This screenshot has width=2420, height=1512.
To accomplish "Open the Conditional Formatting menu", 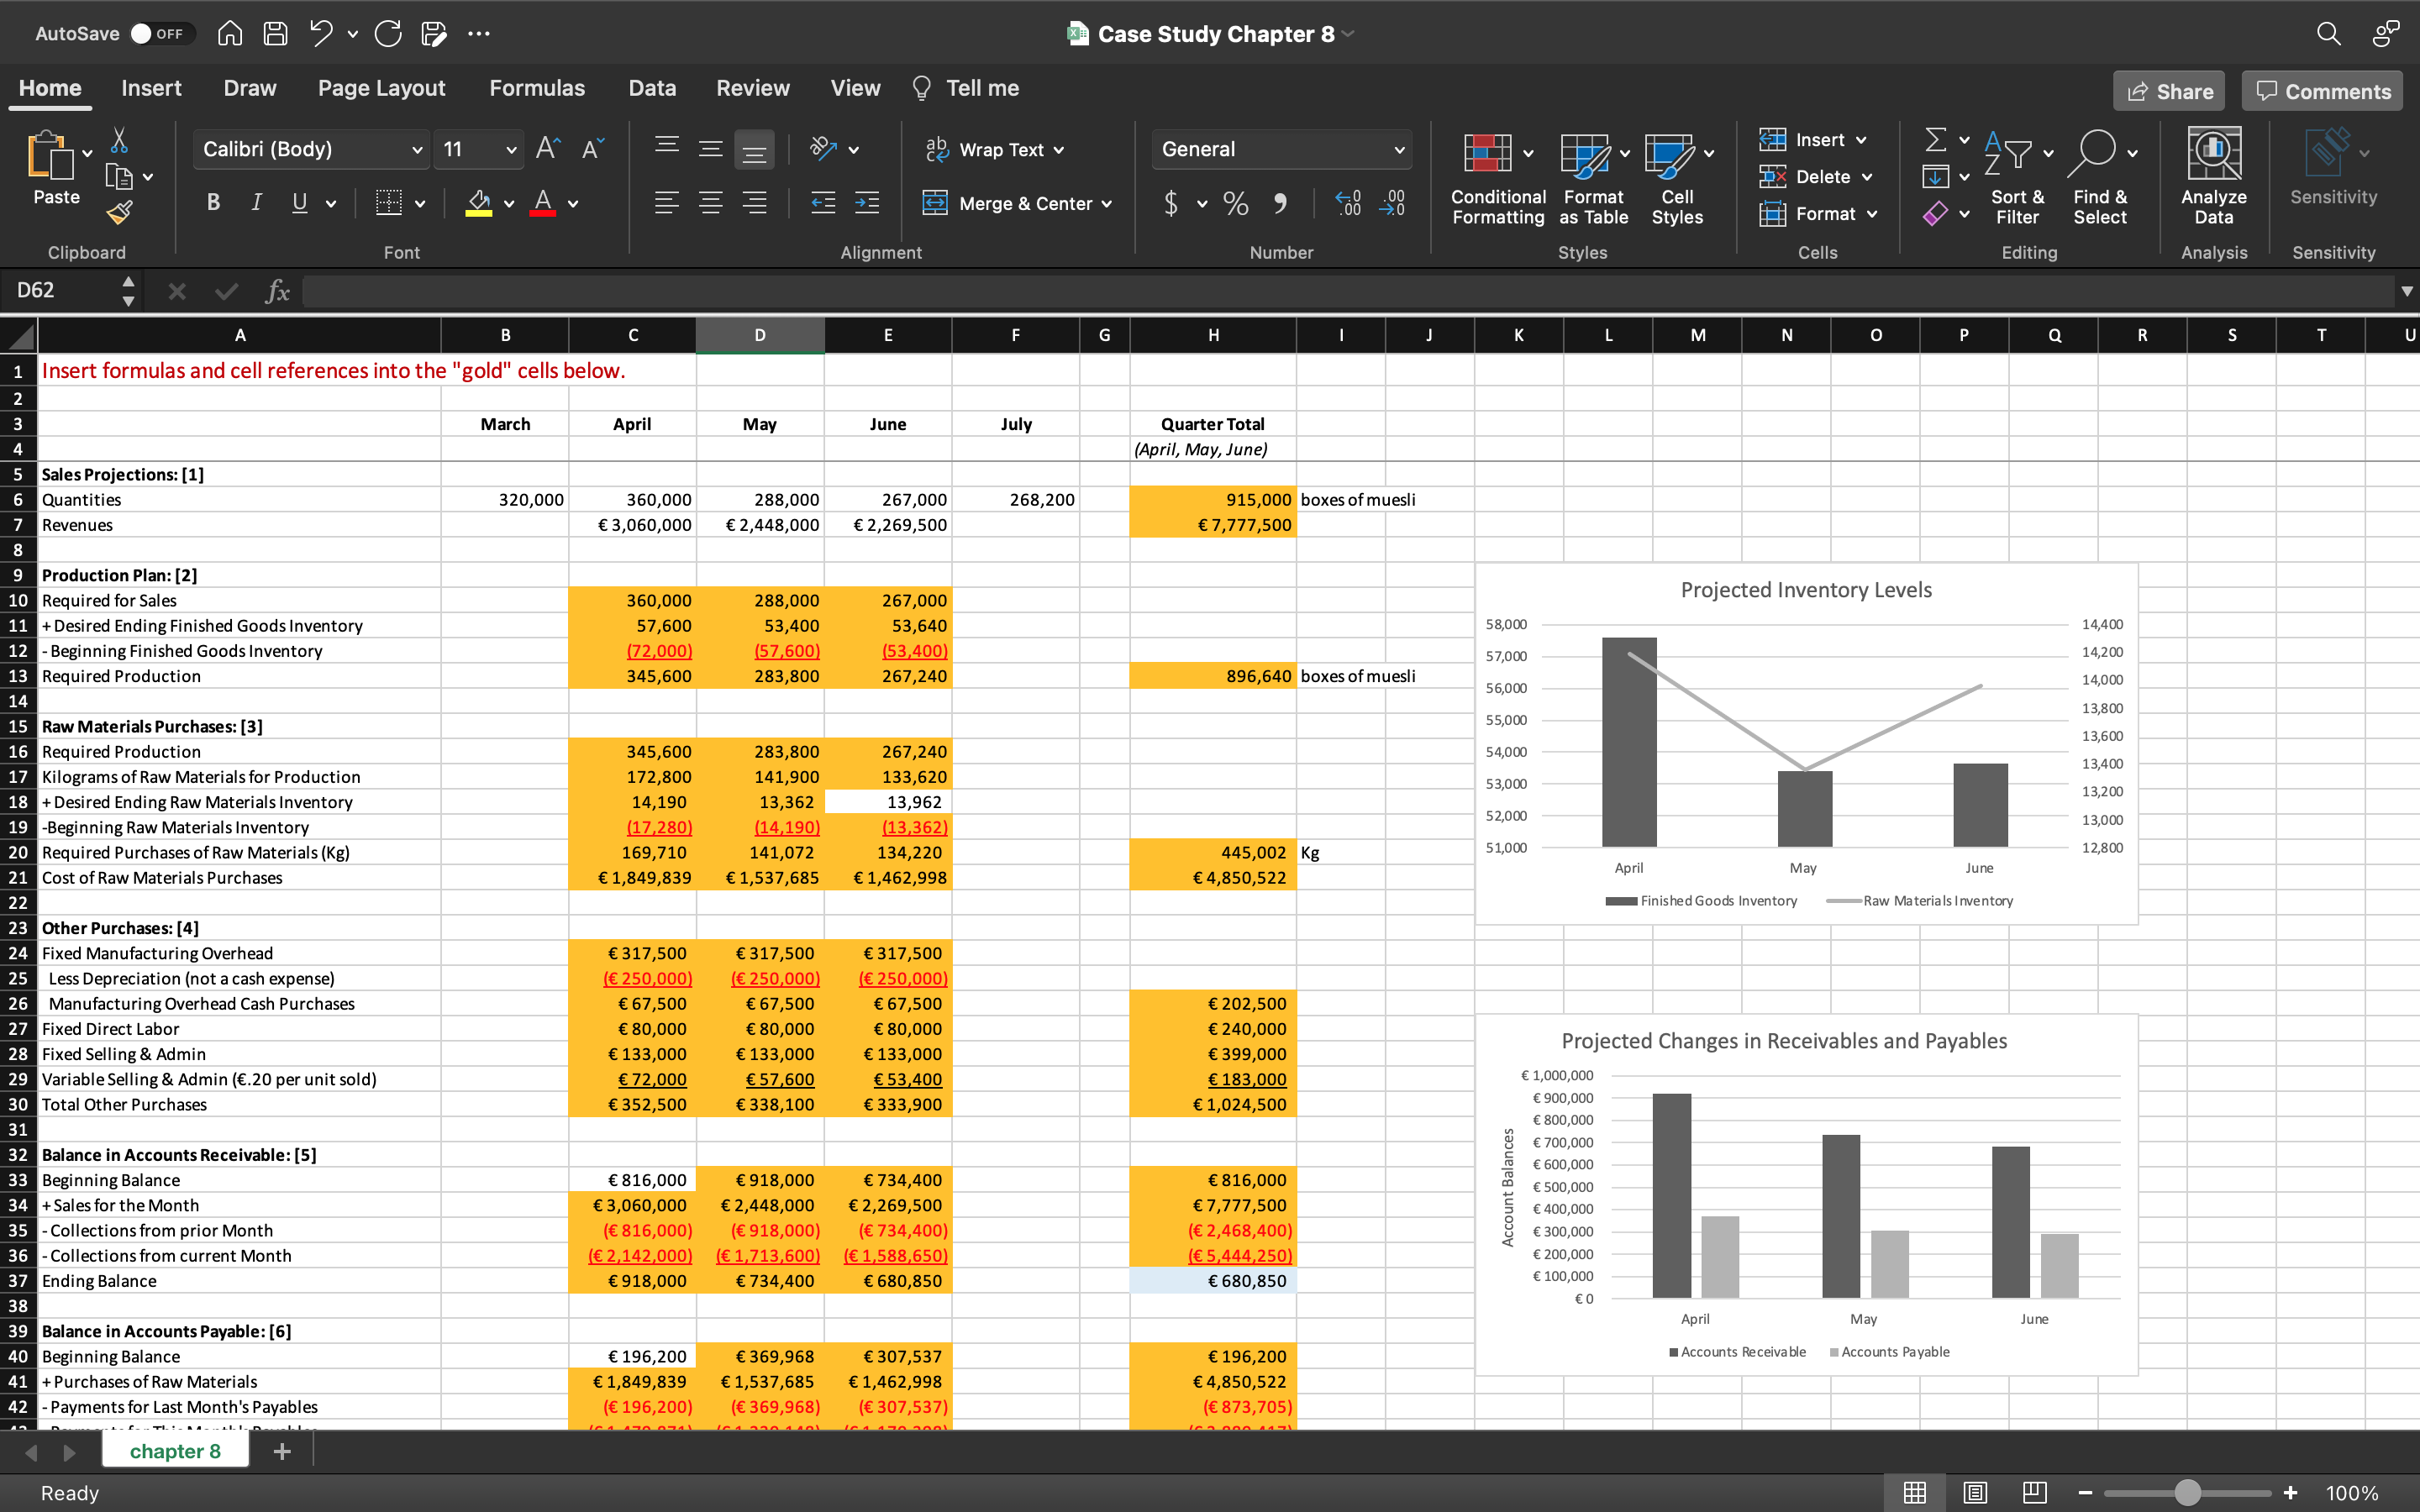I will (x=1497, y=178).
